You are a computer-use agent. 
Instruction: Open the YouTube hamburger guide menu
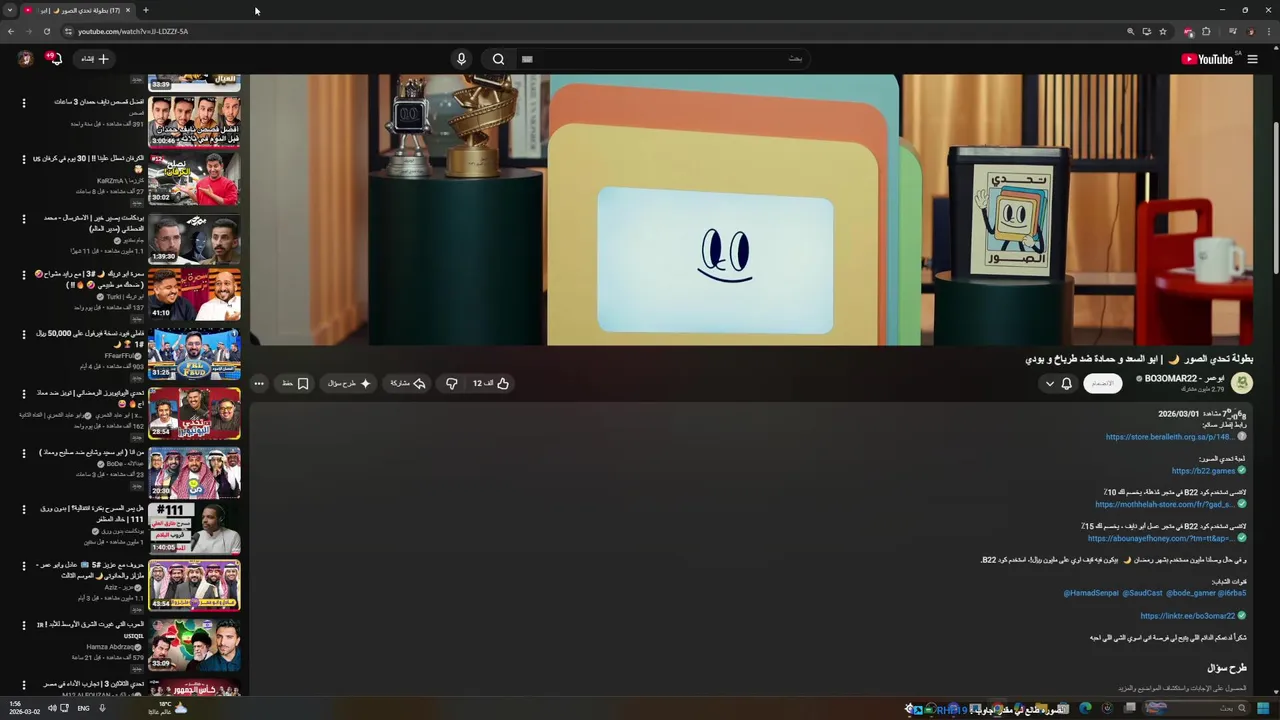pos(1252,59)
